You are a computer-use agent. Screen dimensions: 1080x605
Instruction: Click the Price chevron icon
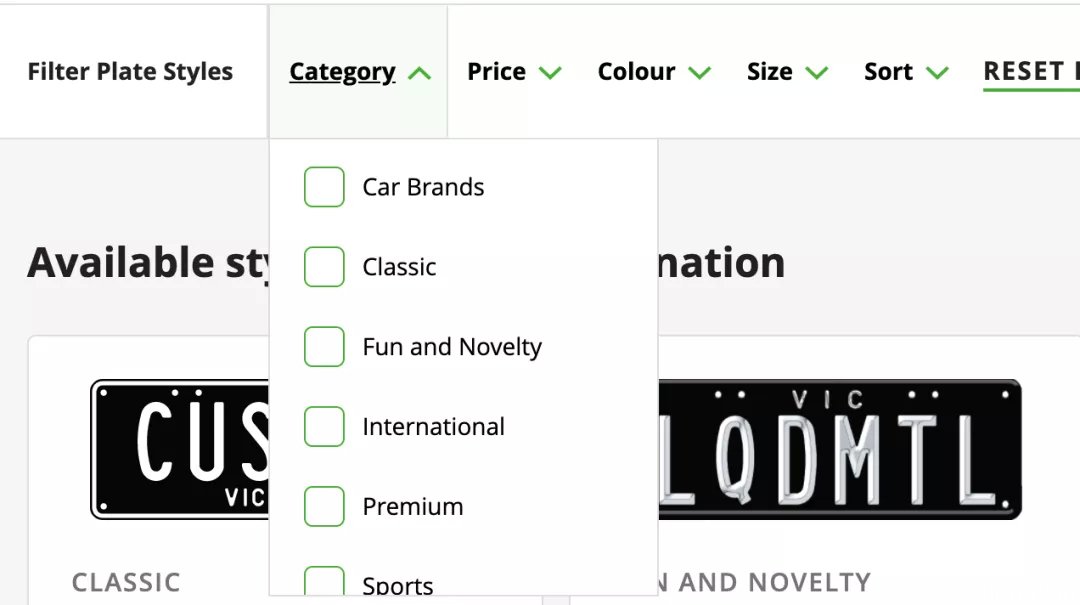550,72
